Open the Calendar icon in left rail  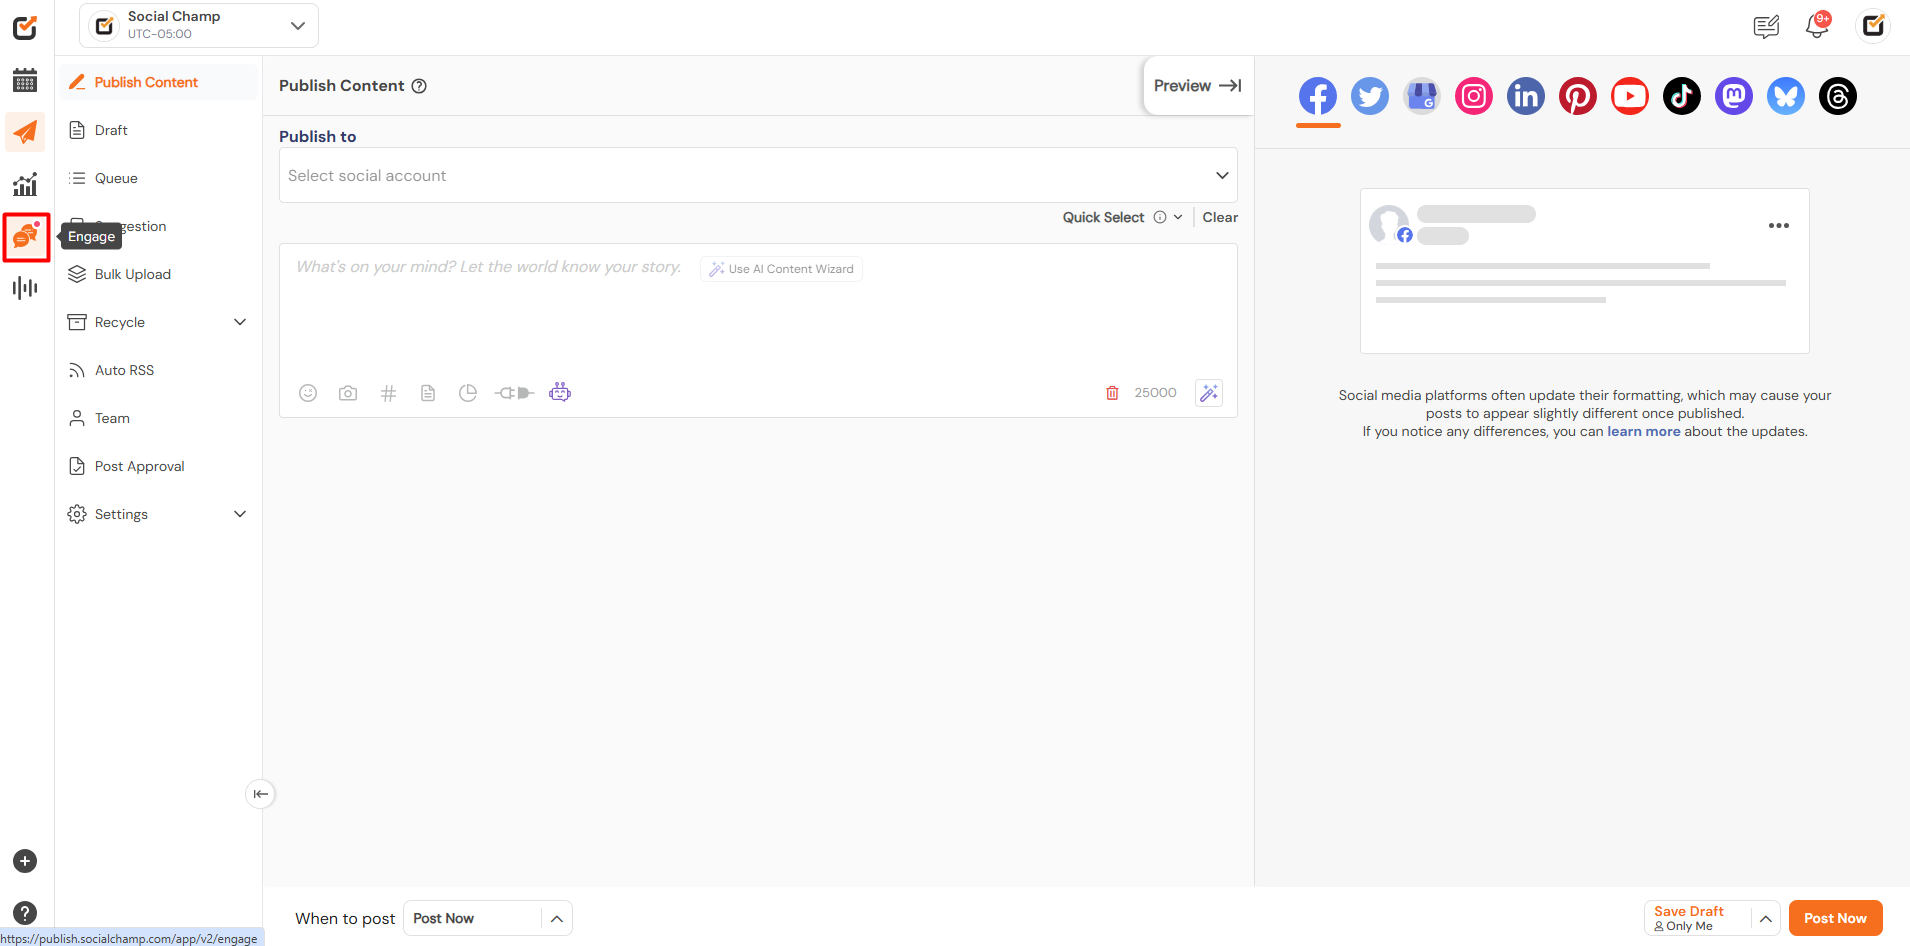[x=25, y=80]
